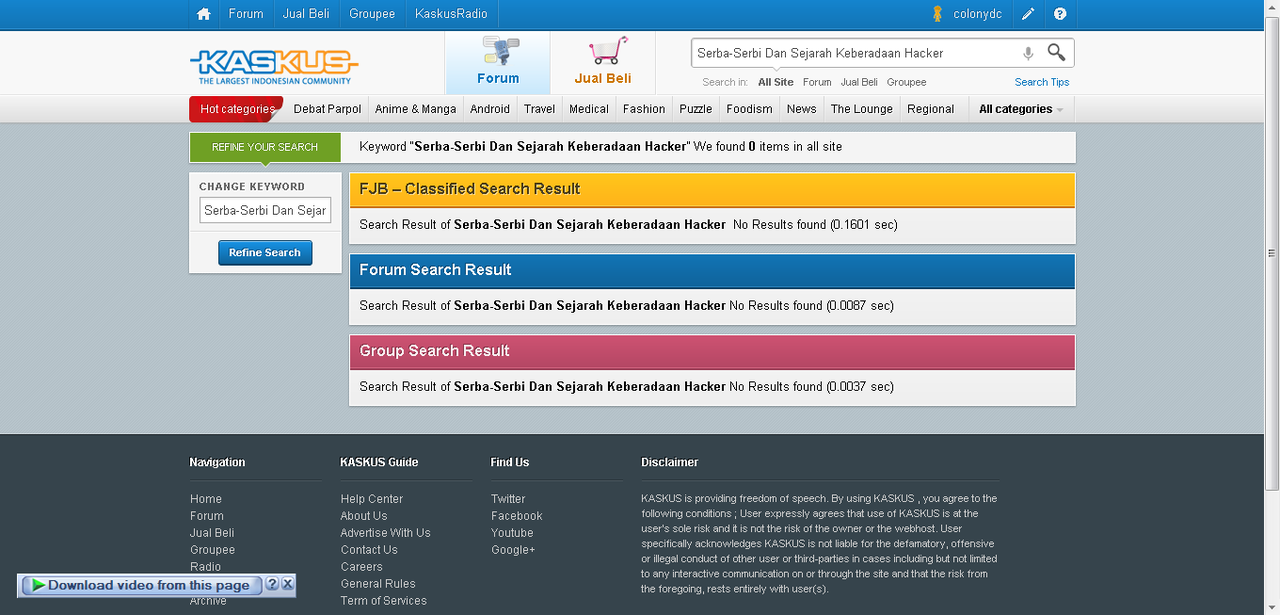Set search scope to All Site

tap(776, 82)
